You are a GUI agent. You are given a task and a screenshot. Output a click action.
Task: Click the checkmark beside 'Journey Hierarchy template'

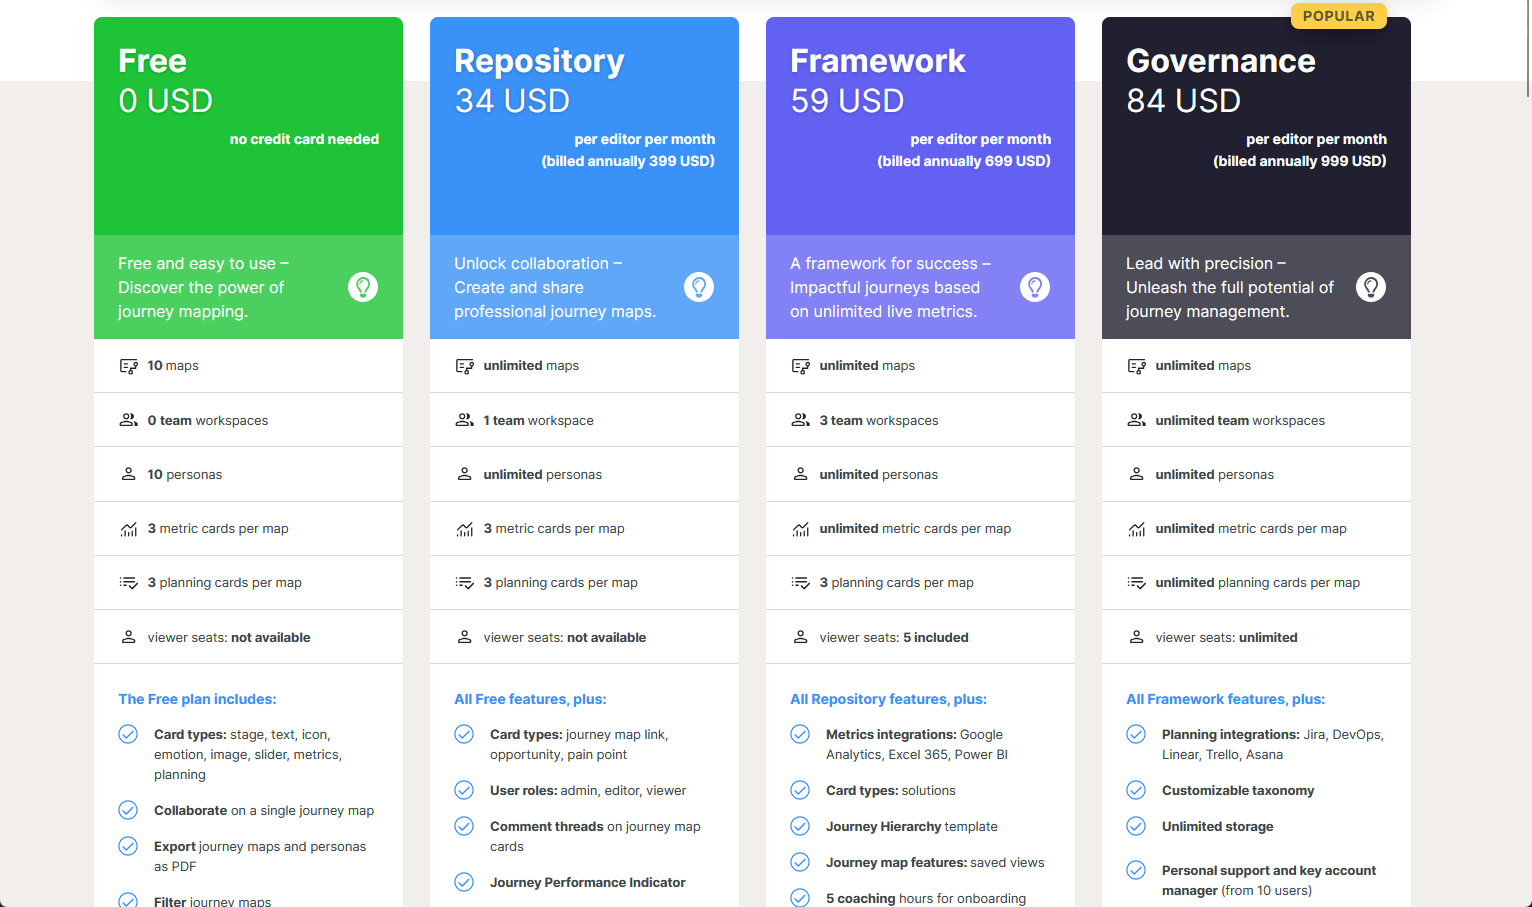(800, 826)
